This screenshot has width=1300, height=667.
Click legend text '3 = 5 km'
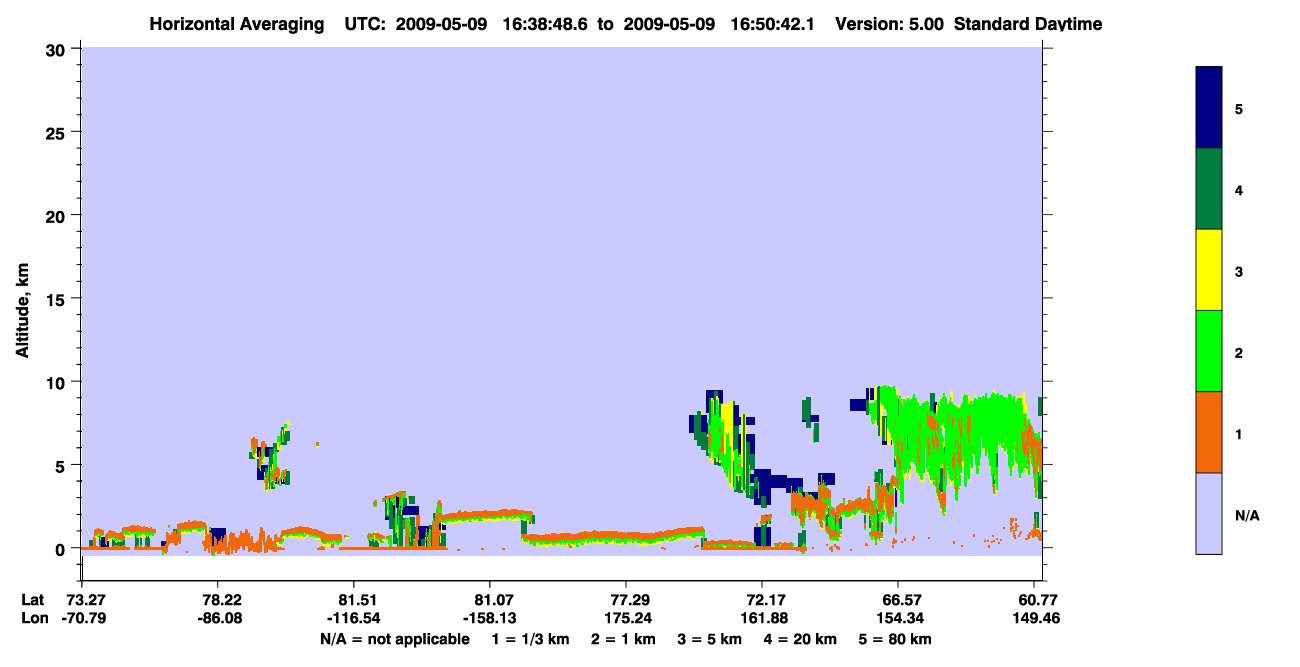[709, 639]
